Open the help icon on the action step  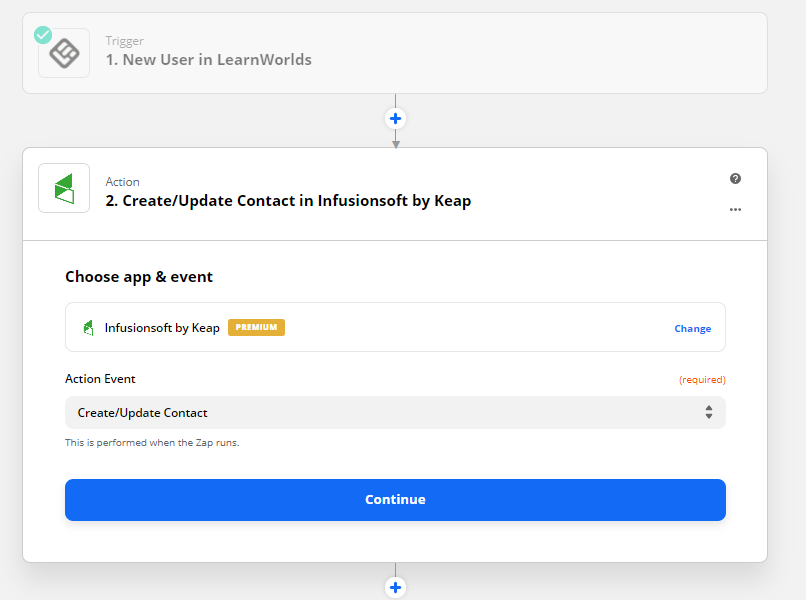coord(735,178)
